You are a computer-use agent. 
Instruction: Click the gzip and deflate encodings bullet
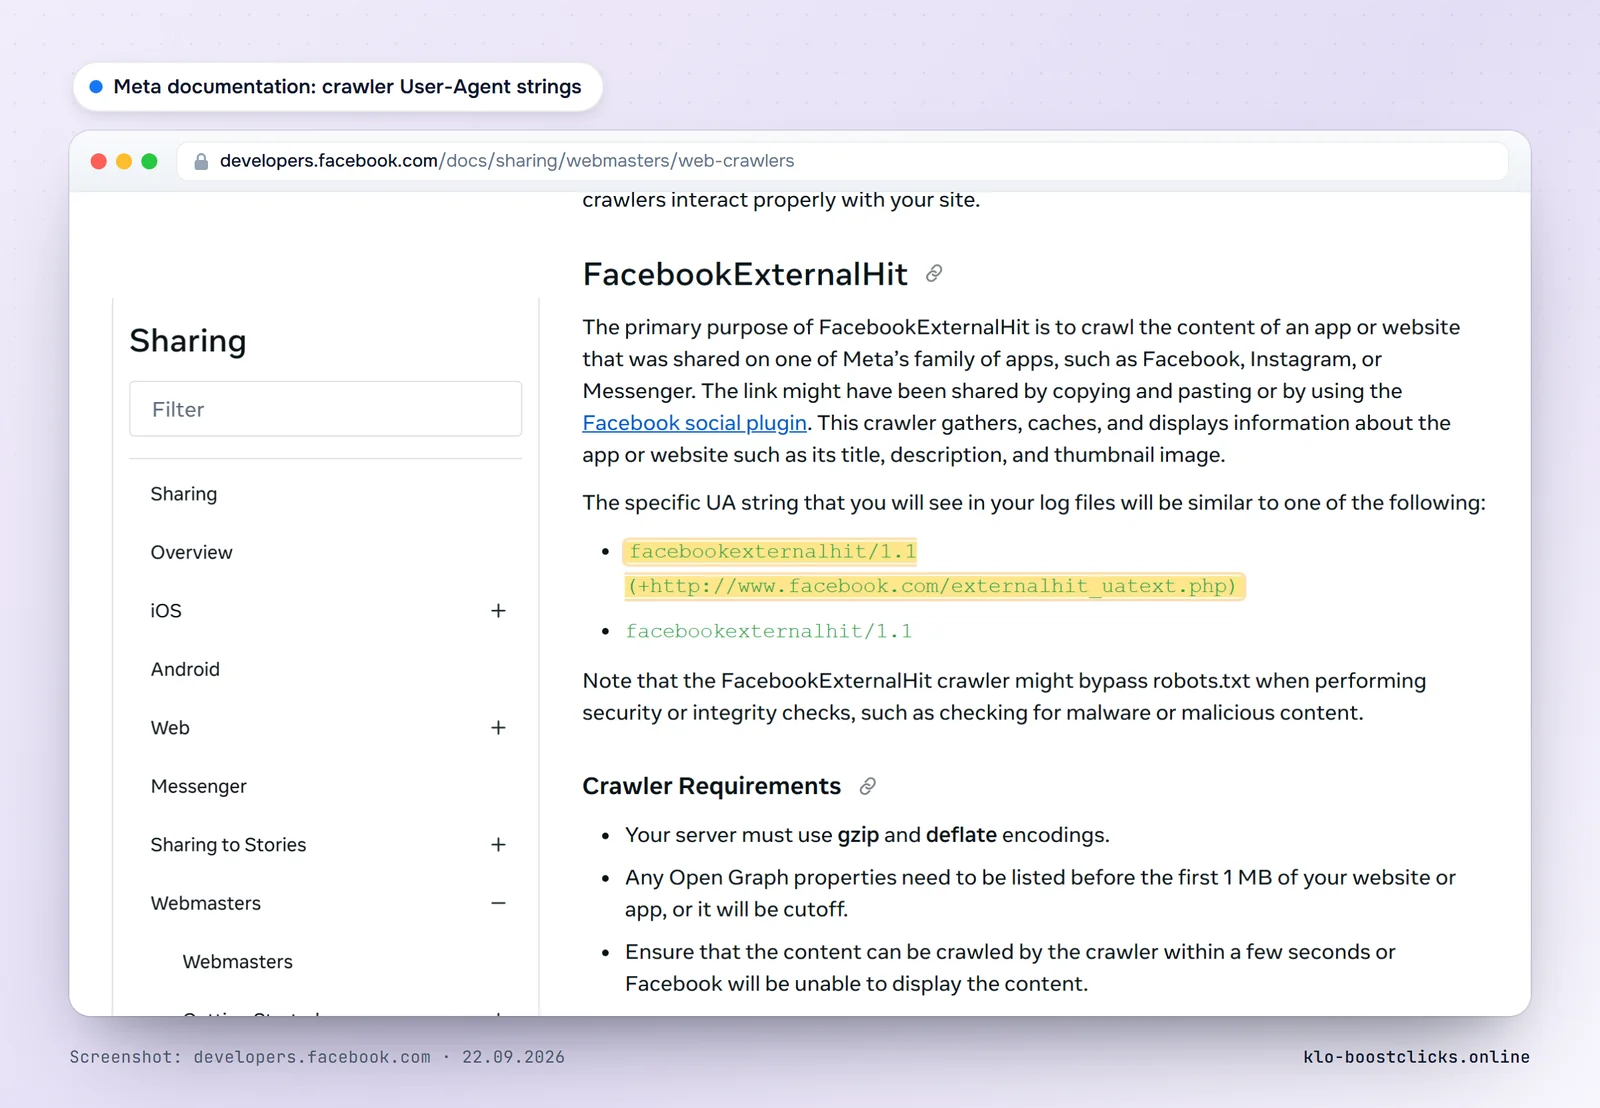867,835
